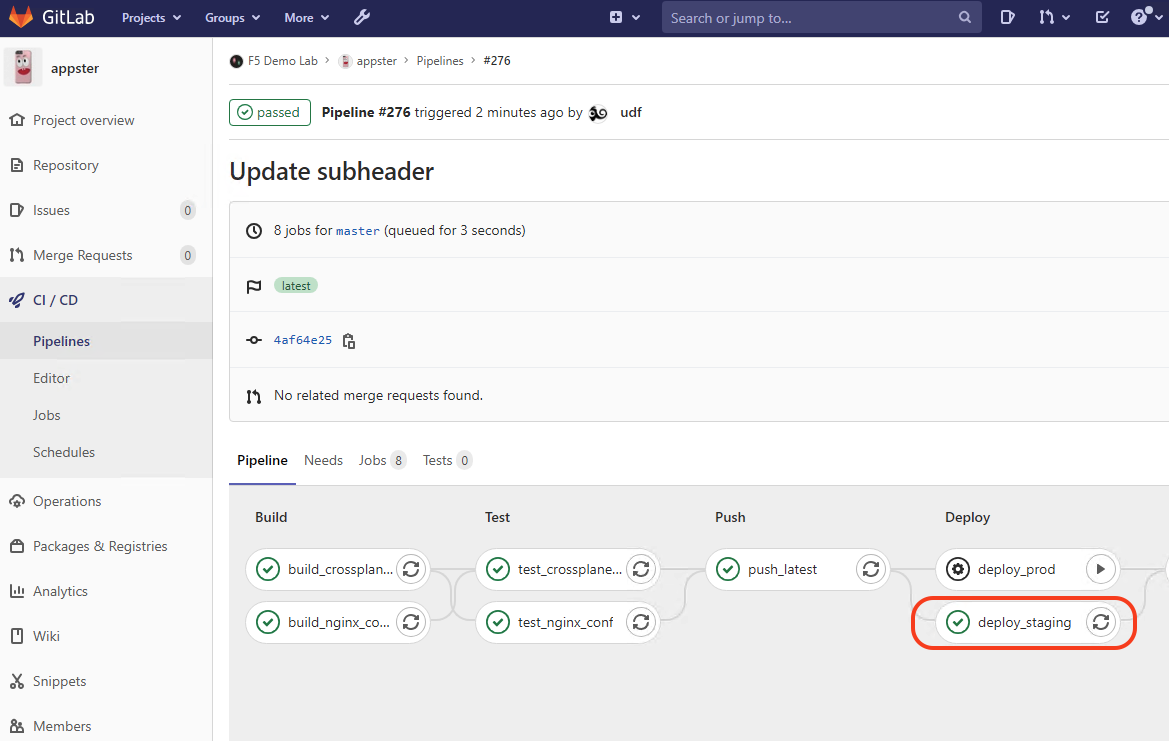This screenshot has width=1169, height=741.
Task: Open the To-Do list icon
Action: (1102, 17)
